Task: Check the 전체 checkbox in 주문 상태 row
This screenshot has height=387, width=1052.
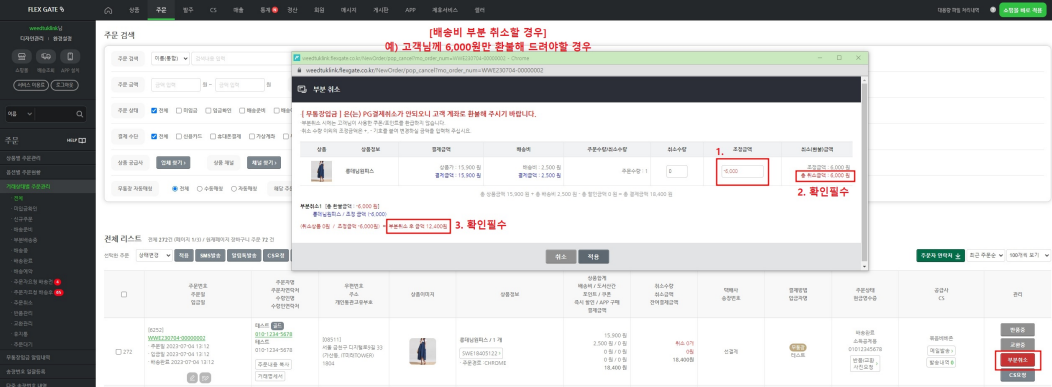Action: [x=154, y=111]
